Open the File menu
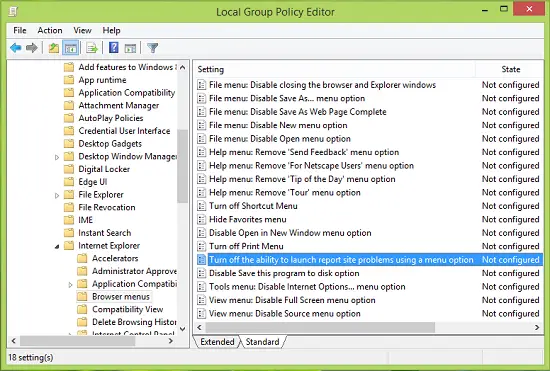550x371 pixels. click(x=20, y=31)
